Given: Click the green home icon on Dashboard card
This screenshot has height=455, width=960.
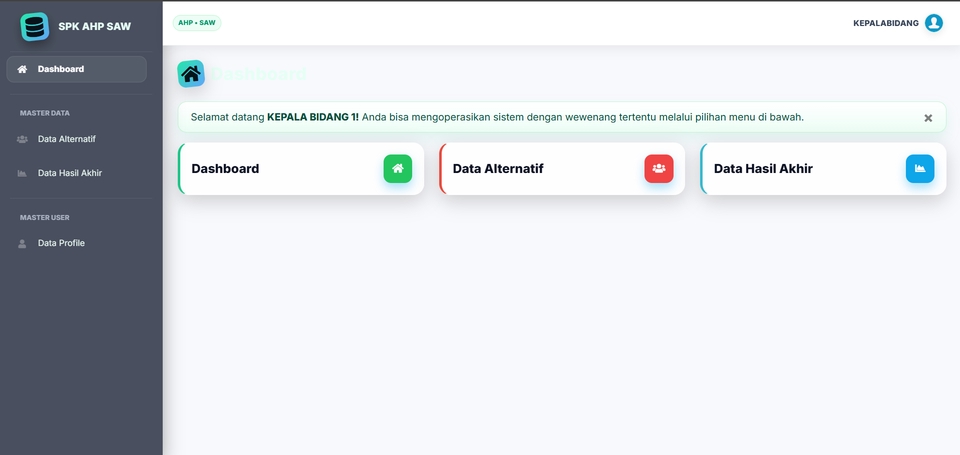Looking at the screenshot, I should [397, 168].
